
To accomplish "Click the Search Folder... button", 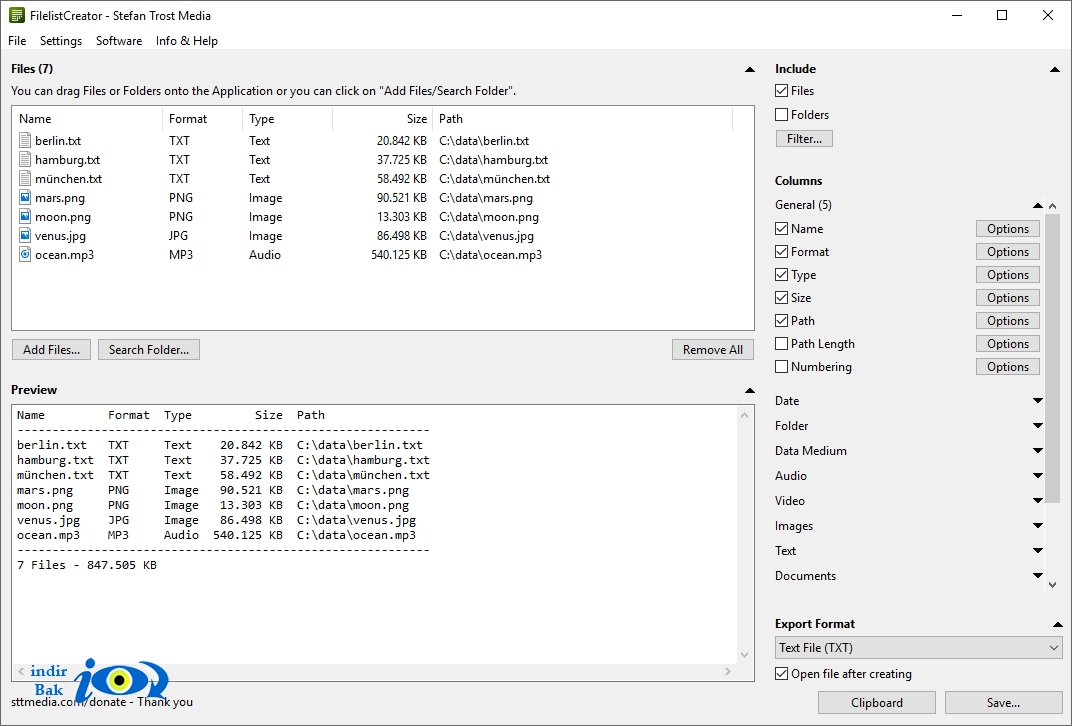I will pyautogui.click(x=149, y=349).
